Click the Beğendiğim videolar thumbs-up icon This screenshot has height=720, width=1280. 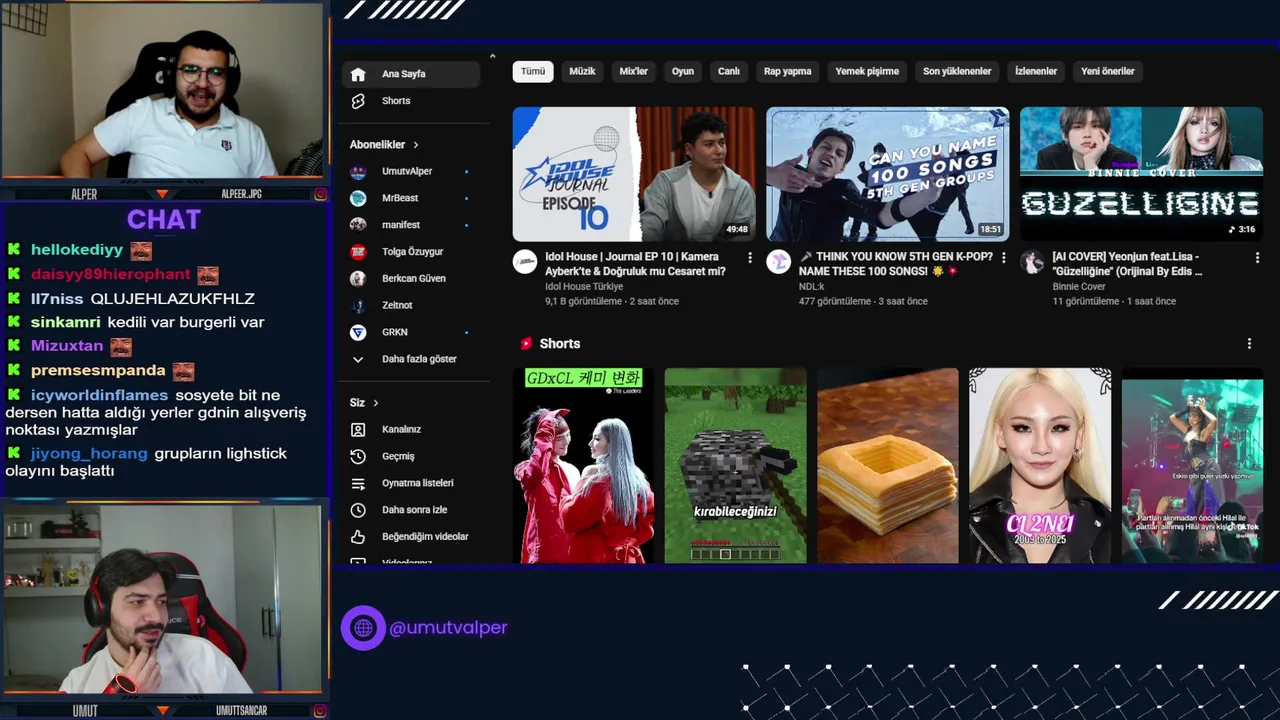(x=358, y=537)
